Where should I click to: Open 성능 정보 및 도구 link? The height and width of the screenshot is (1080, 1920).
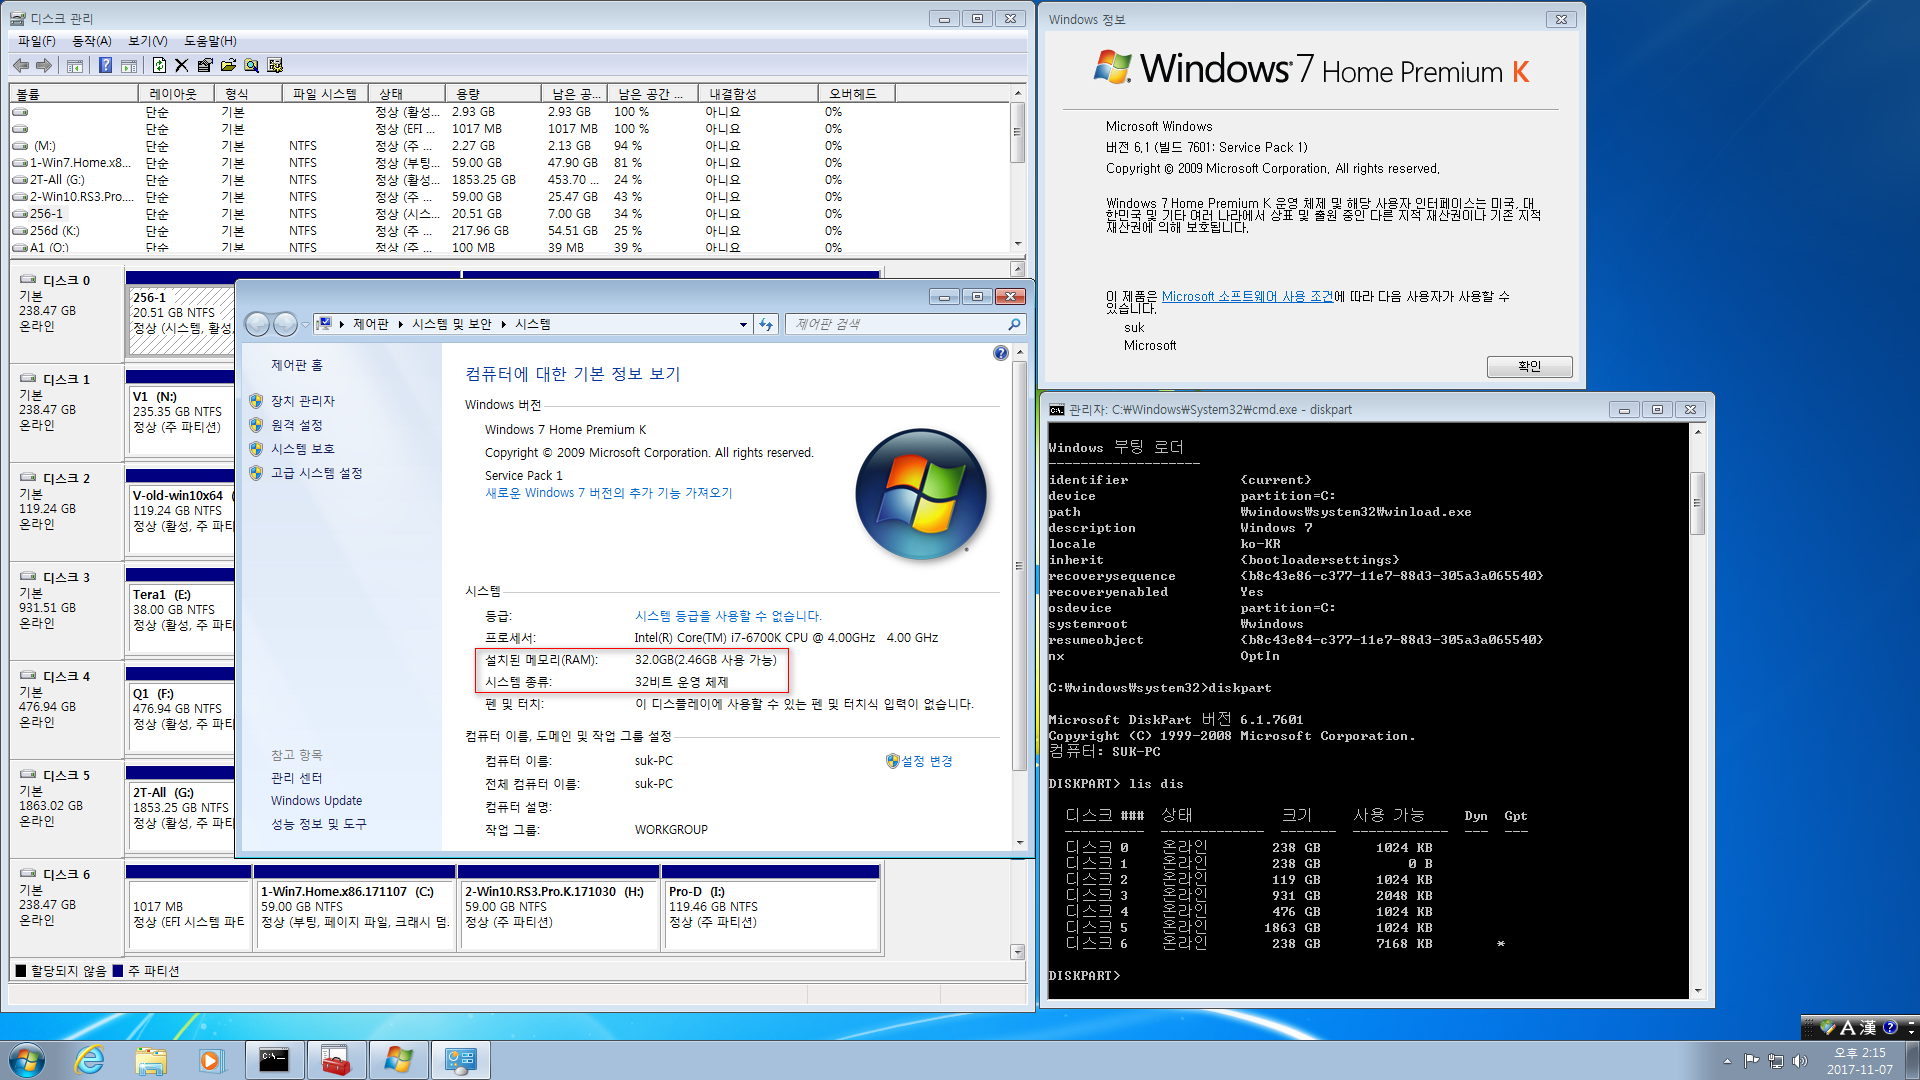pyautogui.click(x=319, y=824)
